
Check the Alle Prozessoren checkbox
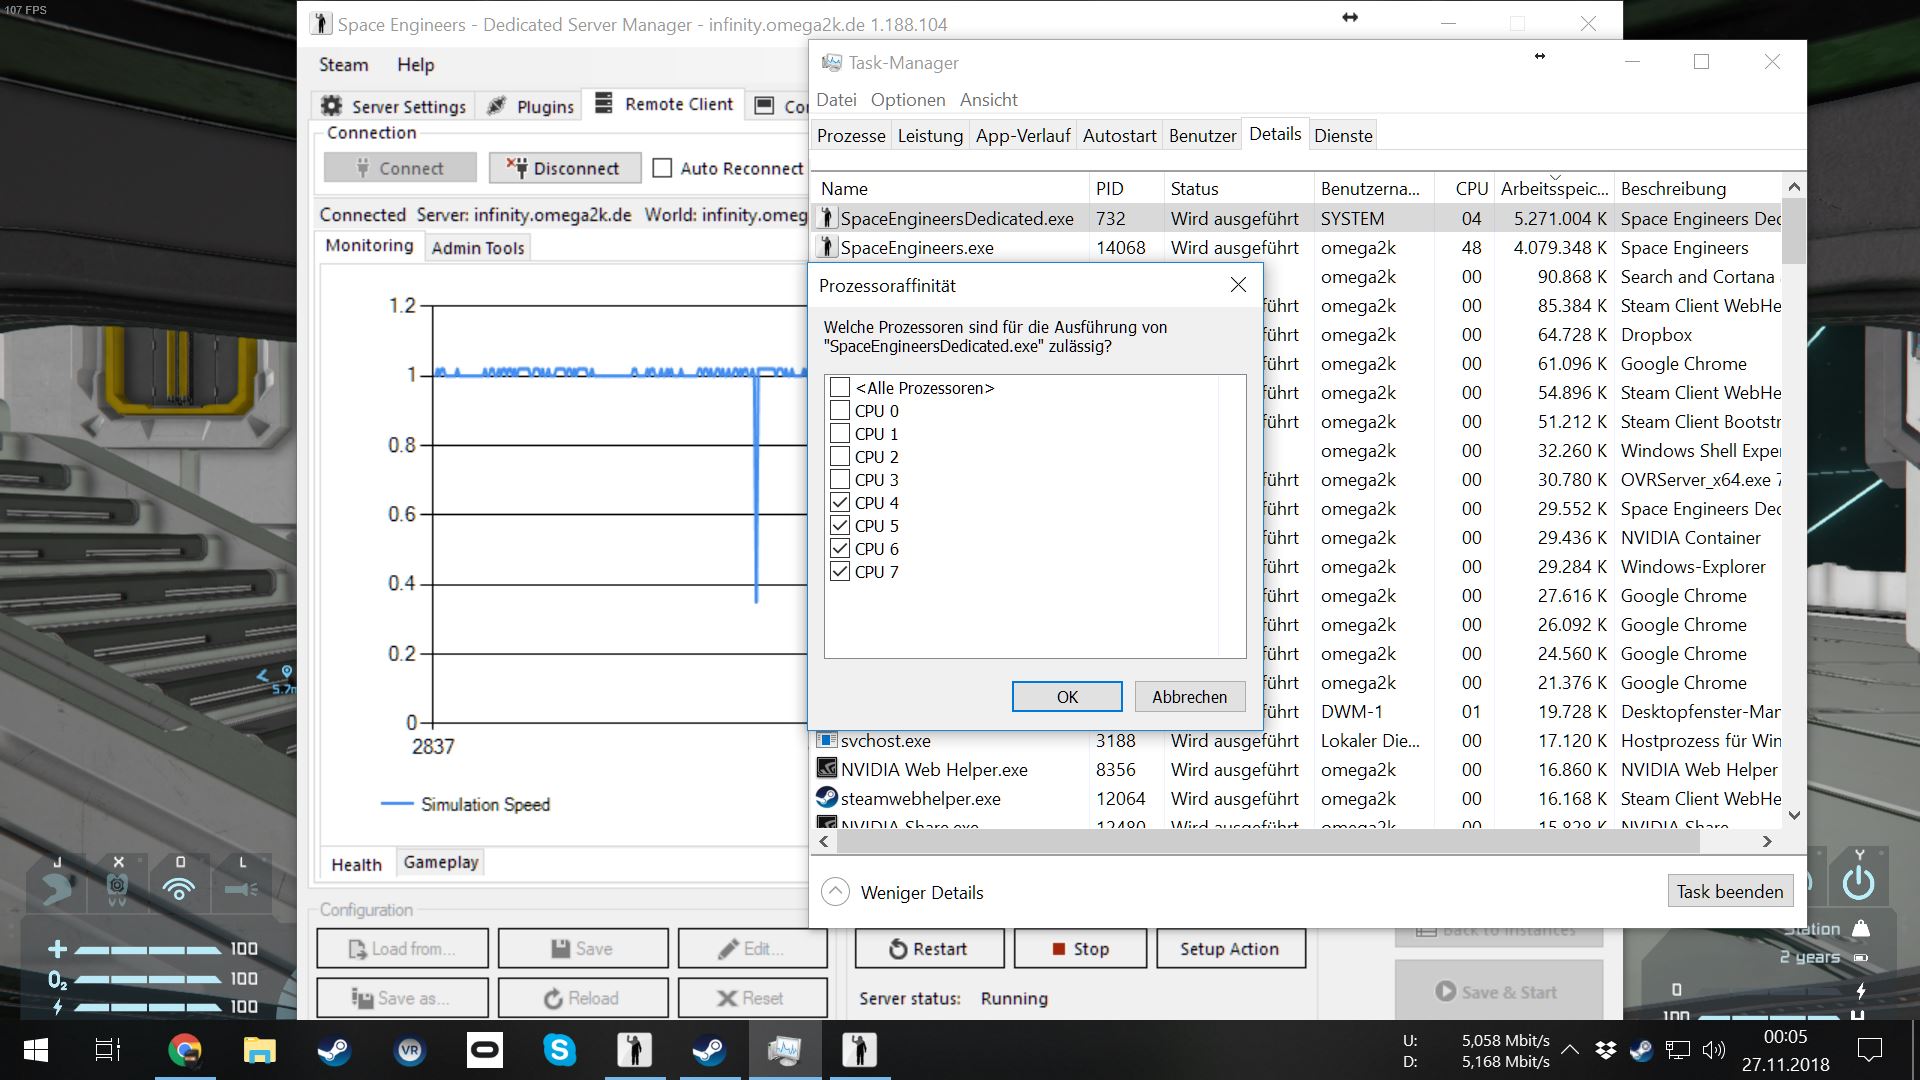(x=840, y=388)
